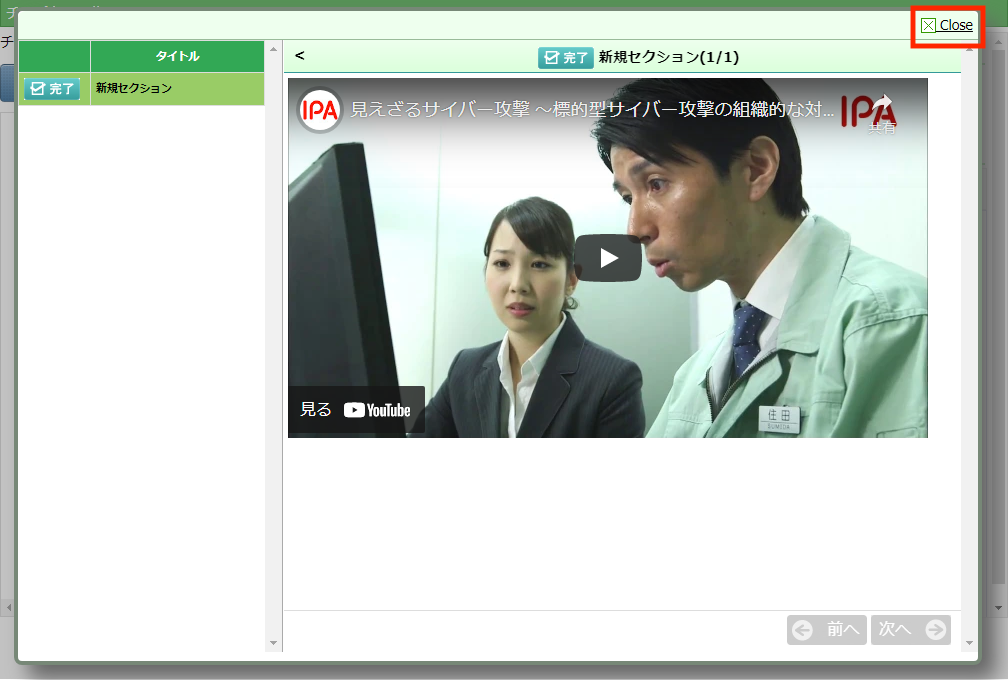The height and width of the screenshot is (680, 1008).
Task: Select 新規セクション in the section list
Action: pyautogui.click(x=134, y=89)
